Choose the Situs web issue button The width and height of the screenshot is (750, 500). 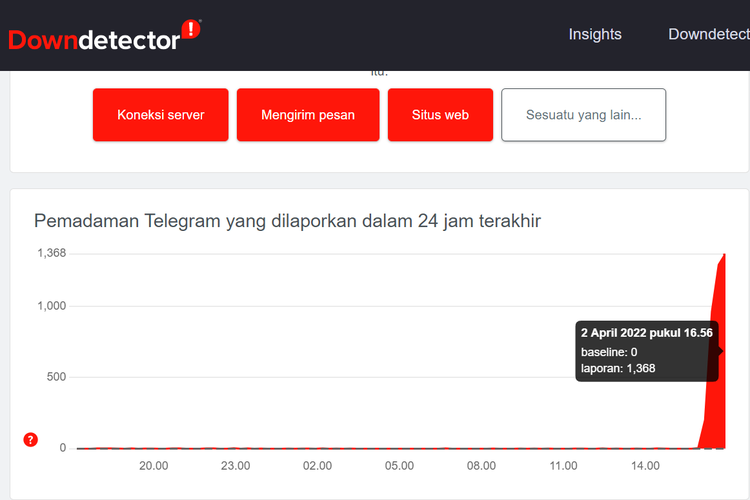pyautogui.click(x=440, y=115)
